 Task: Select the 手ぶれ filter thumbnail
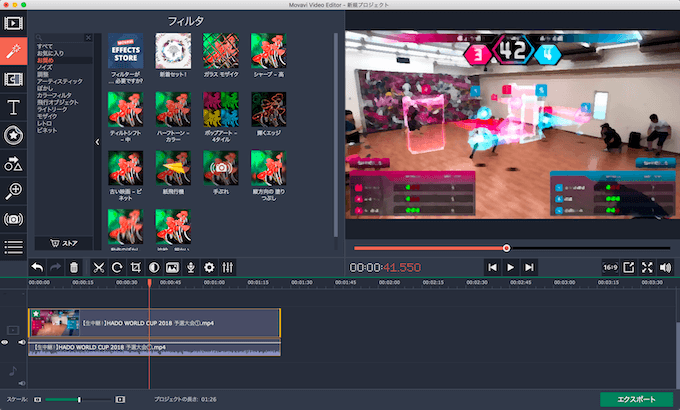pos(221,168)
